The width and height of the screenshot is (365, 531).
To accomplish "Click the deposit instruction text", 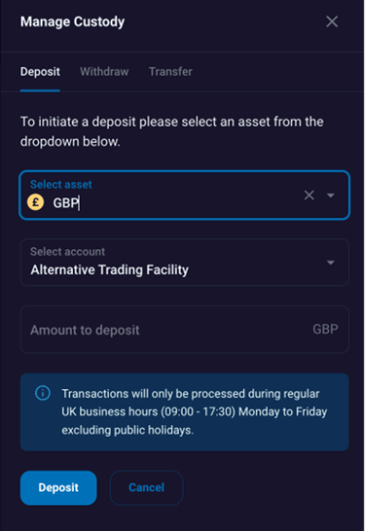I will point(172,131).
